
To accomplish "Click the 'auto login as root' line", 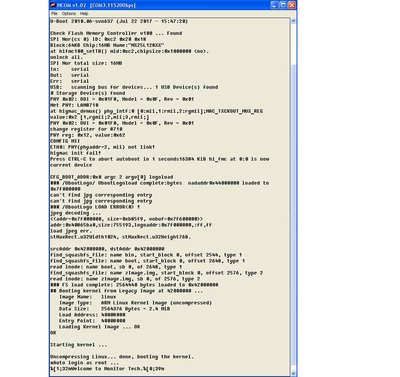I will (x=84, y=363).
